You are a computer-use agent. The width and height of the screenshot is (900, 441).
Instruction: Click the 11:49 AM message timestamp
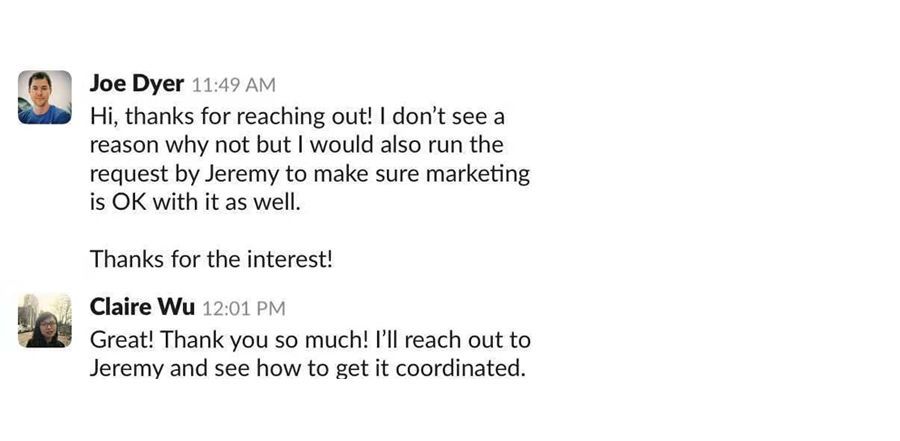click(x=233, y=85)
